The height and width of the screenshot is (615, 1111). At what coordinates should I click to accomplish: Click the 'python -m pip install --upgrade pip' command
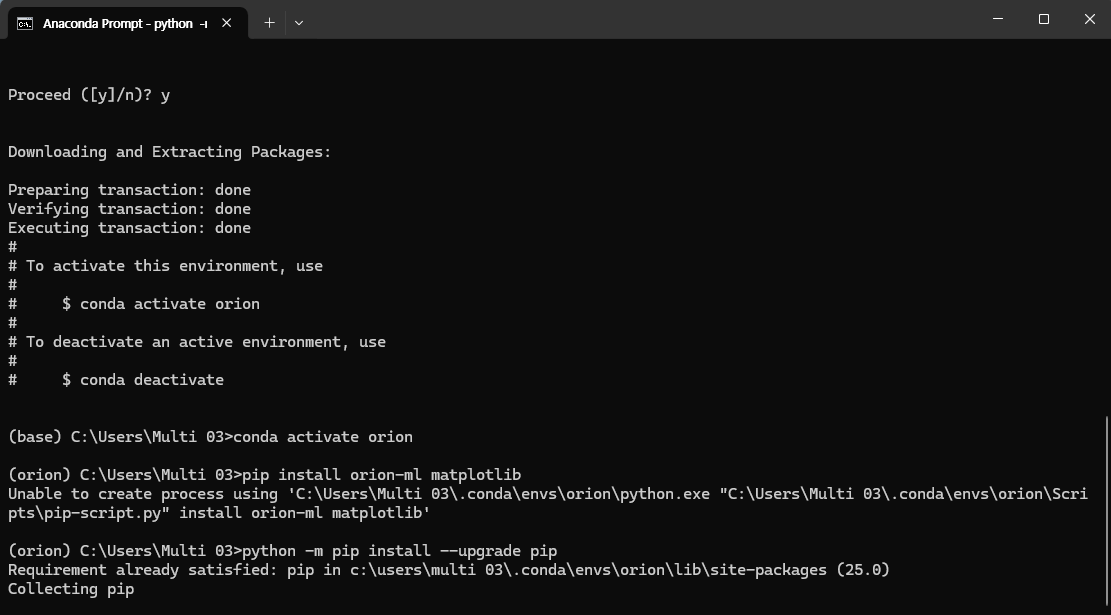tap(400, 551)
